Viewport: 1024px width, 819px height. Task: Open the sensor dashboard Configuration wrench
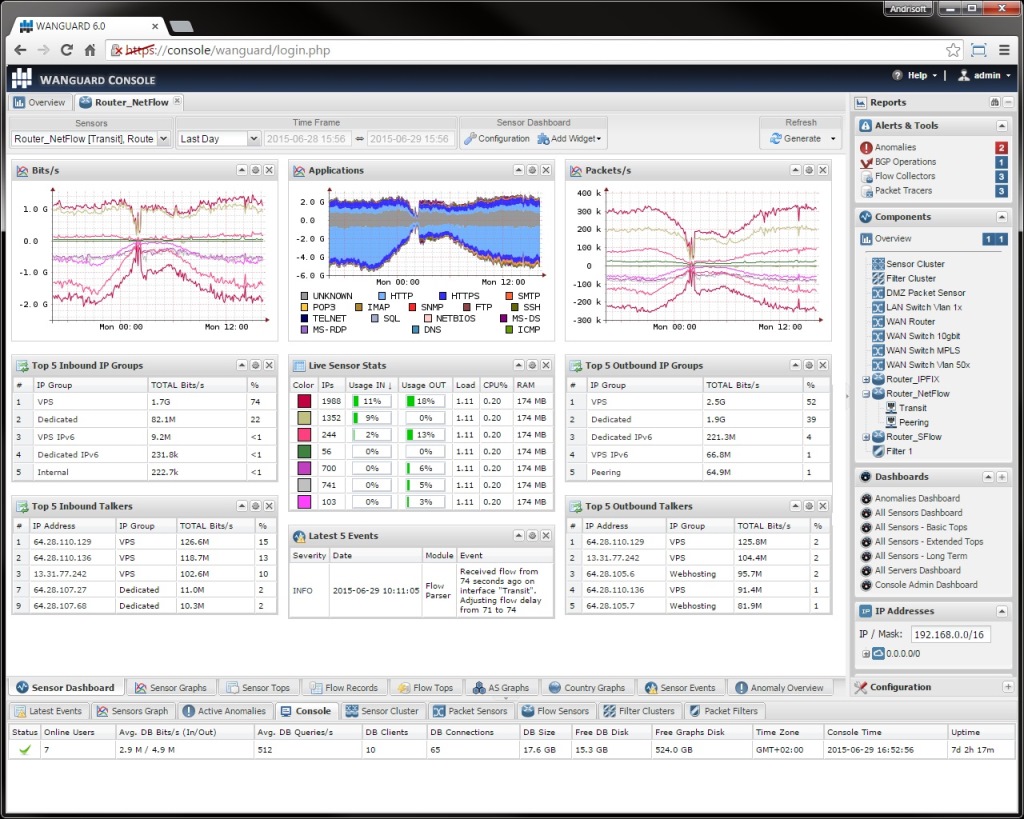point(497,138)
